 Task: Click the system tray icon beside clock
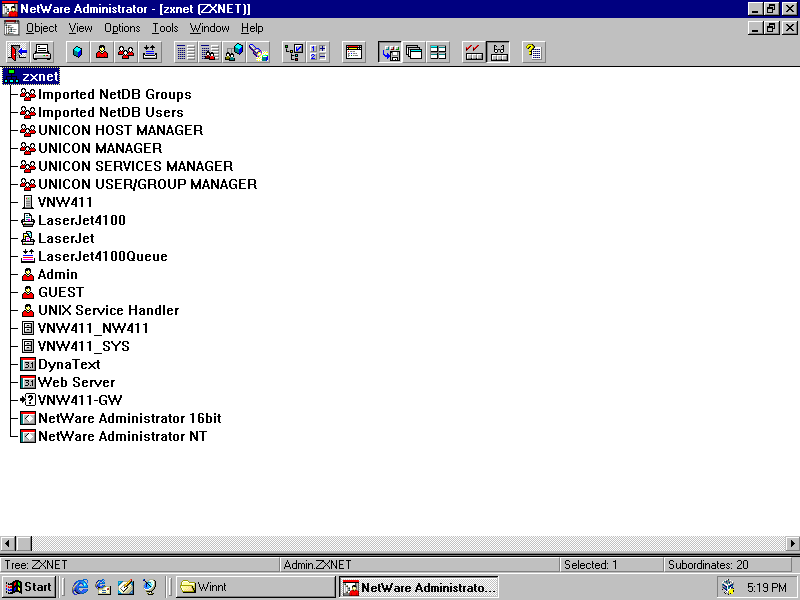[x=728, y=587]
